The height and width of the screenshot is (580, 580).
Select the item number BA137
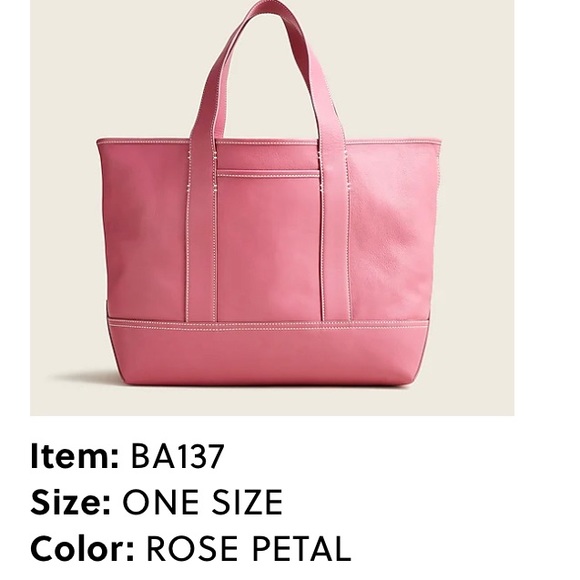pyautogui.click(x=177, y=456)
